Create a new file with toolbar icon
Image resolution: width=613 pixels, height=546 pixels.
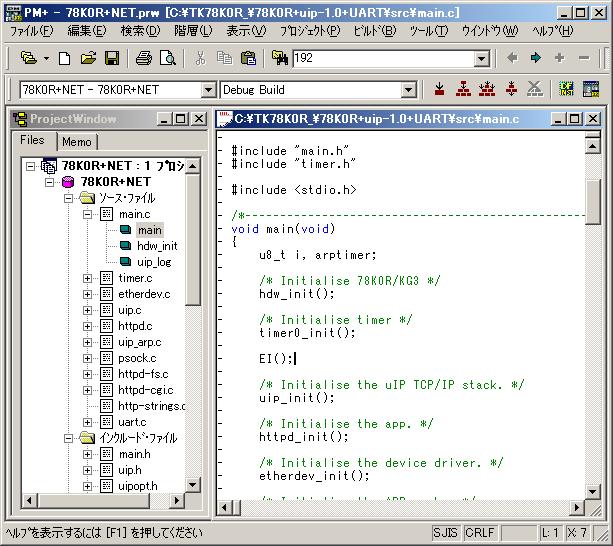point(65,58)
